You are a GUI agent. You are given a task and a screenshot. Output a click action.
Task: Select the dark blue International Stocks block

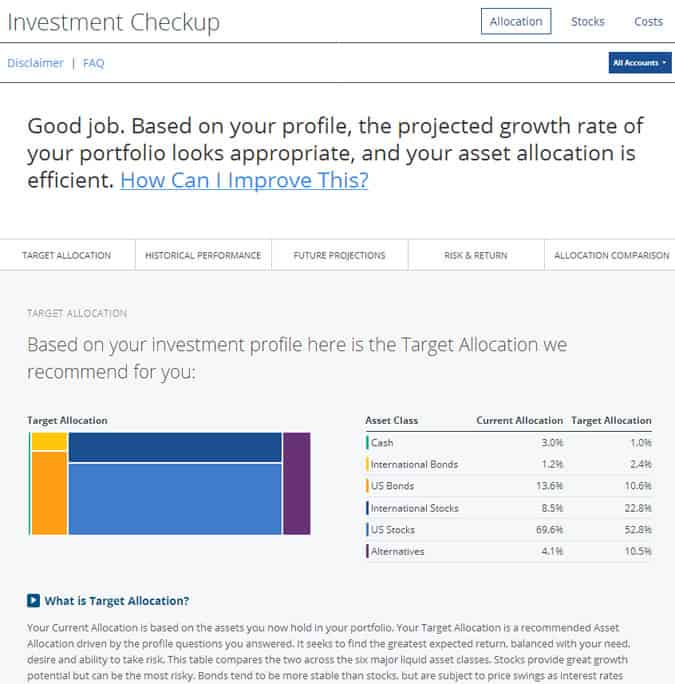(x=175, y=447)
